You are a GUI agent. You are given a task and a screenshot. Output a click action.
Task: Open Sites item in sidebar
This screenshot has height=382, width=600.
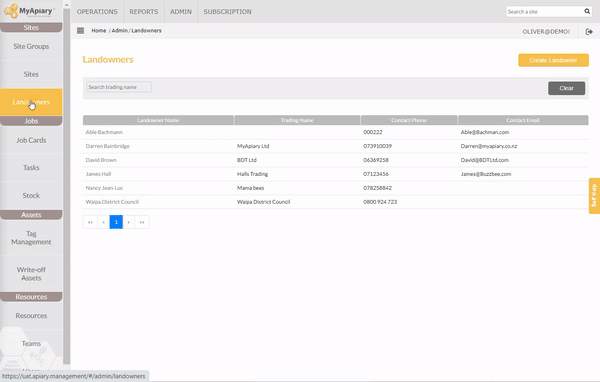click(x=31, y=74)
